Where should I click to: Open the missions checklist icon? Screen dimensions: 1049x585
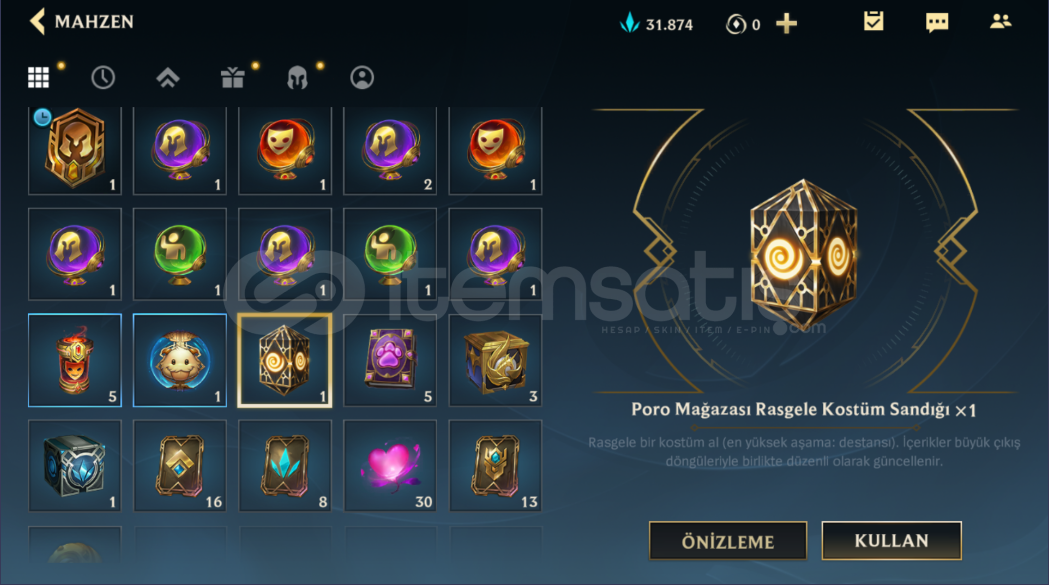[873, 21]
